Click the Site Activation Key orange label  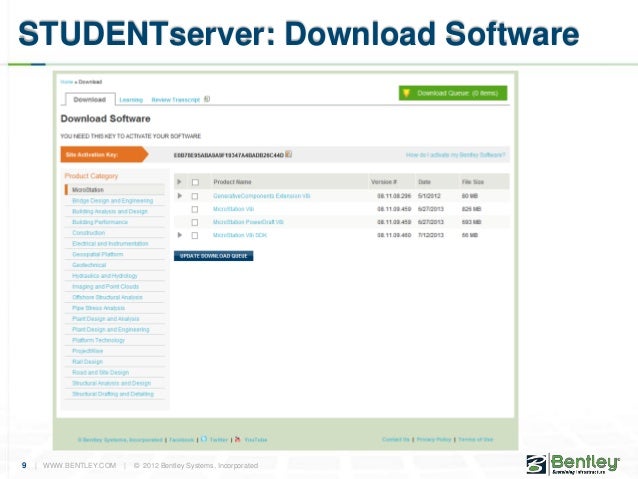click(x=104, y=154)
